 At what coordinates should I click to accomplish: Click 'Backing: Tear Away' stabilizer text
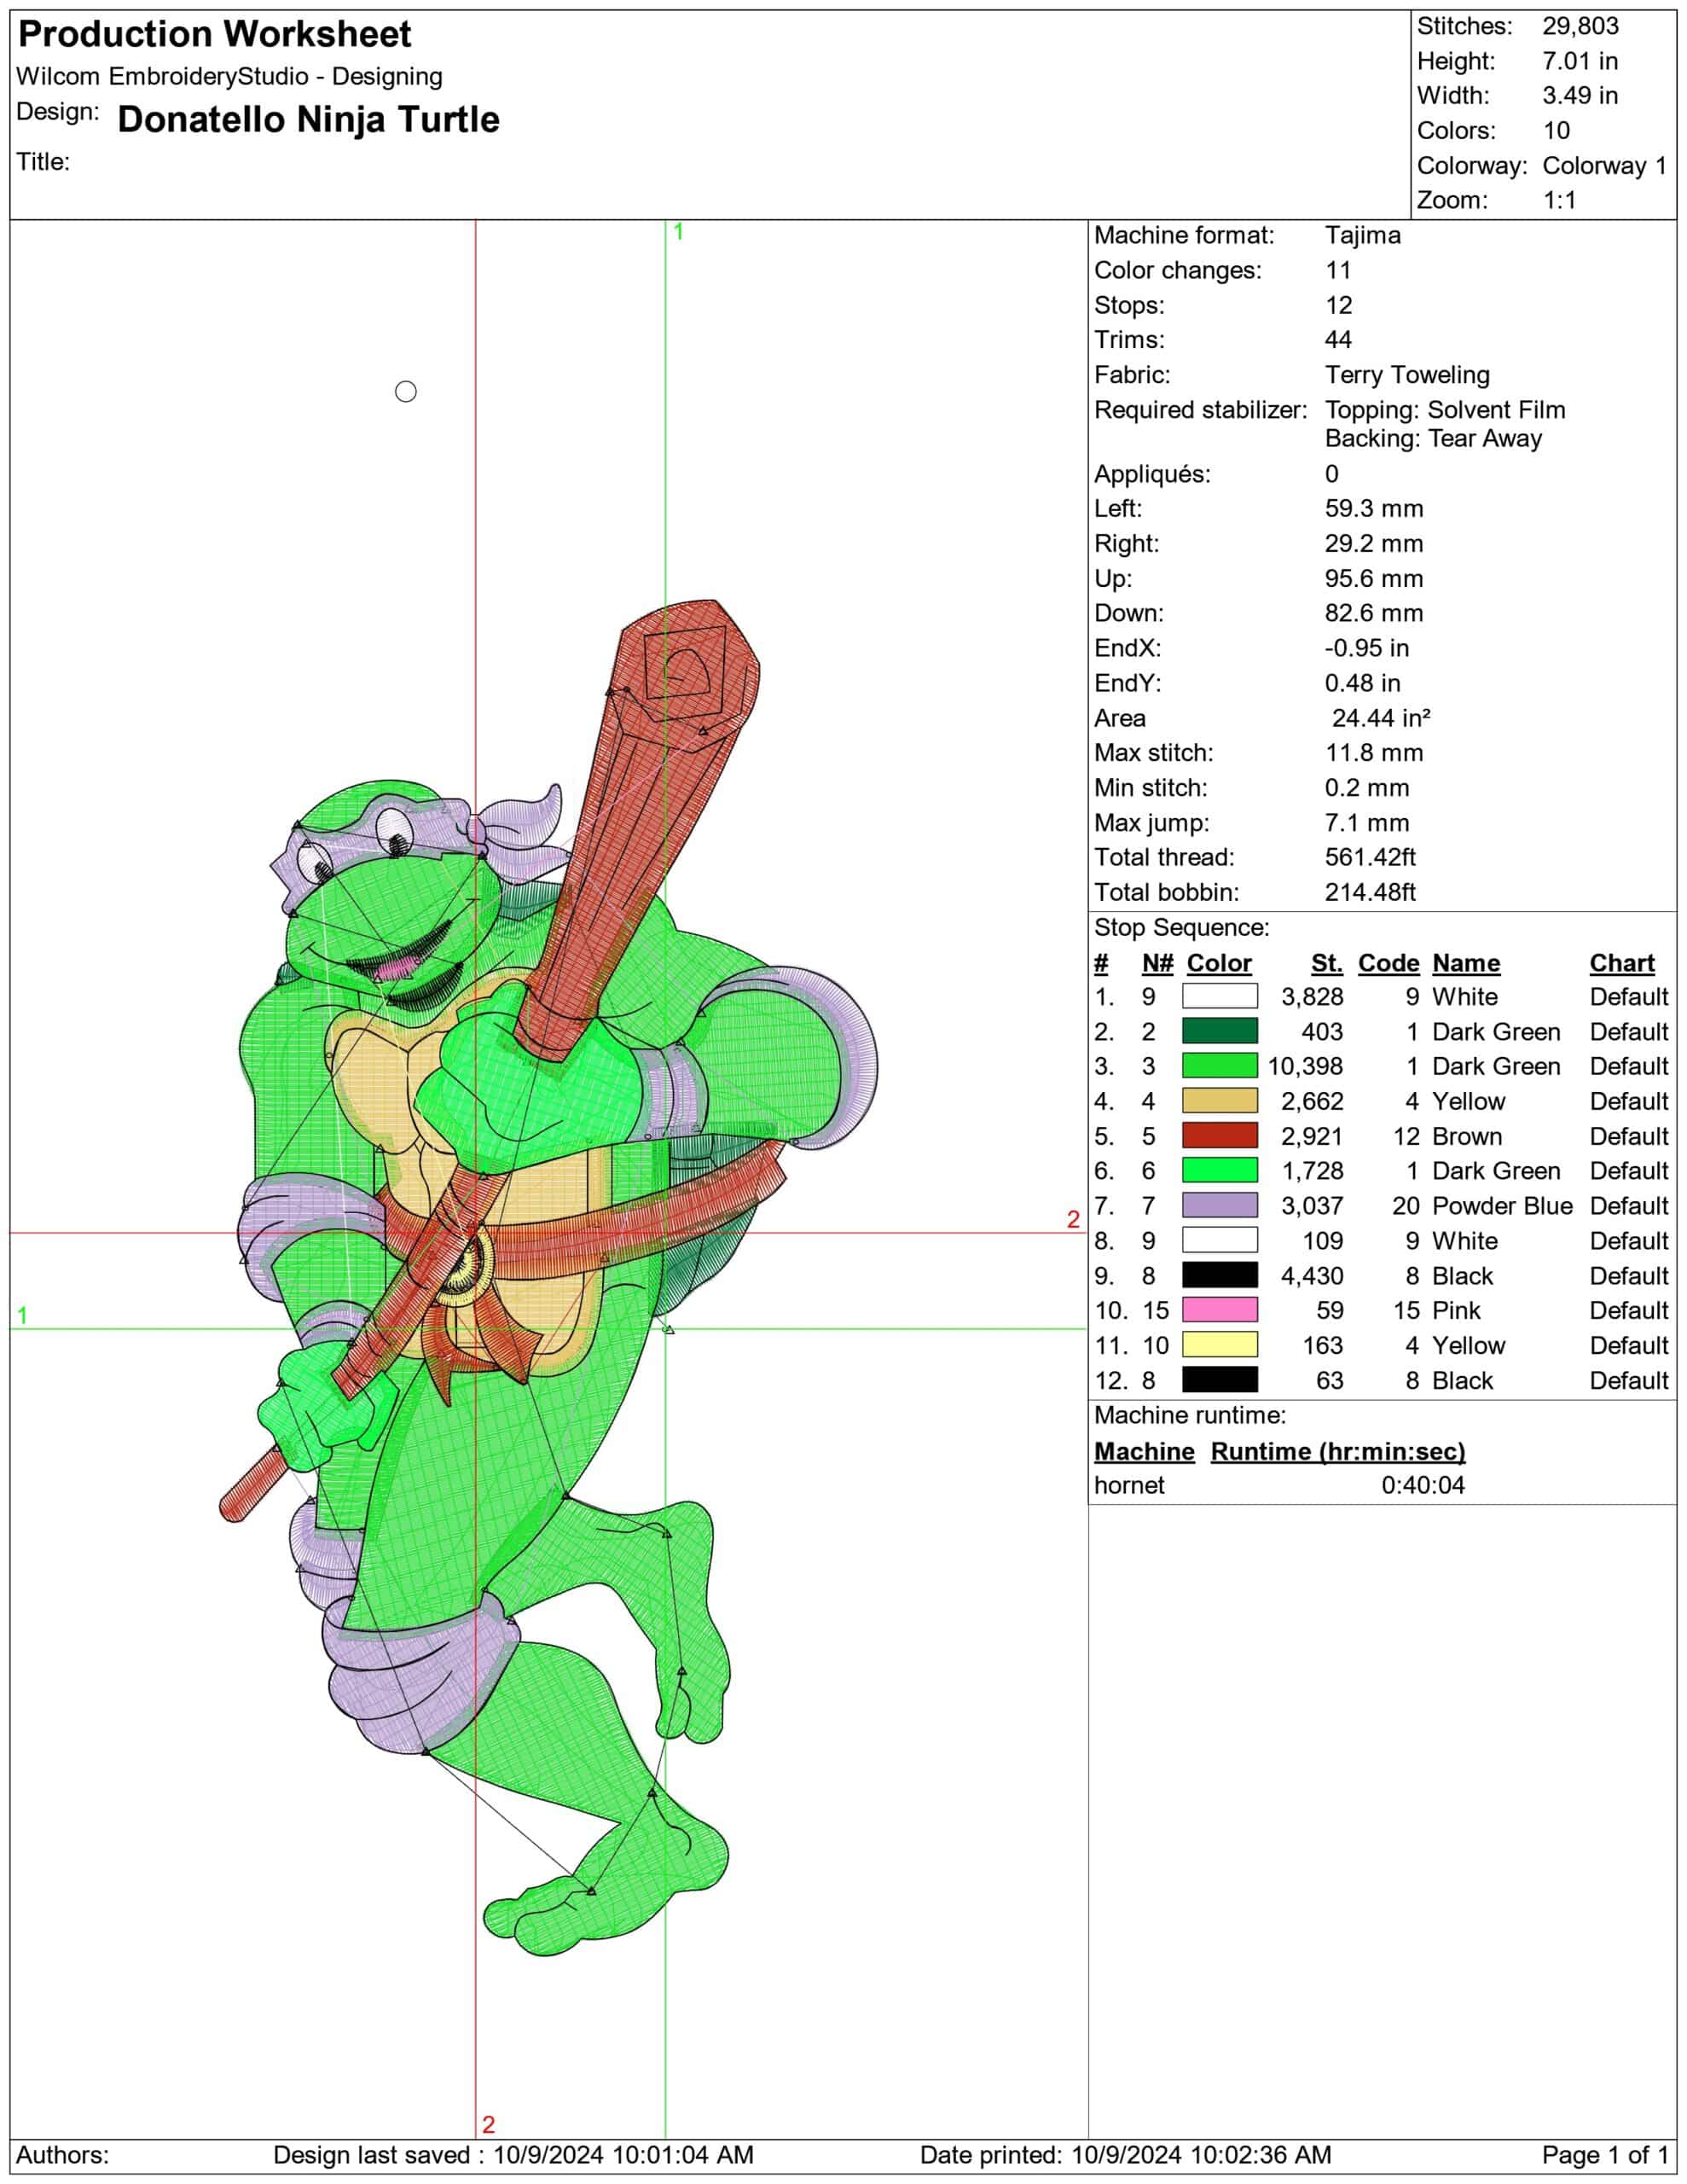click(x=1433, y=438)
